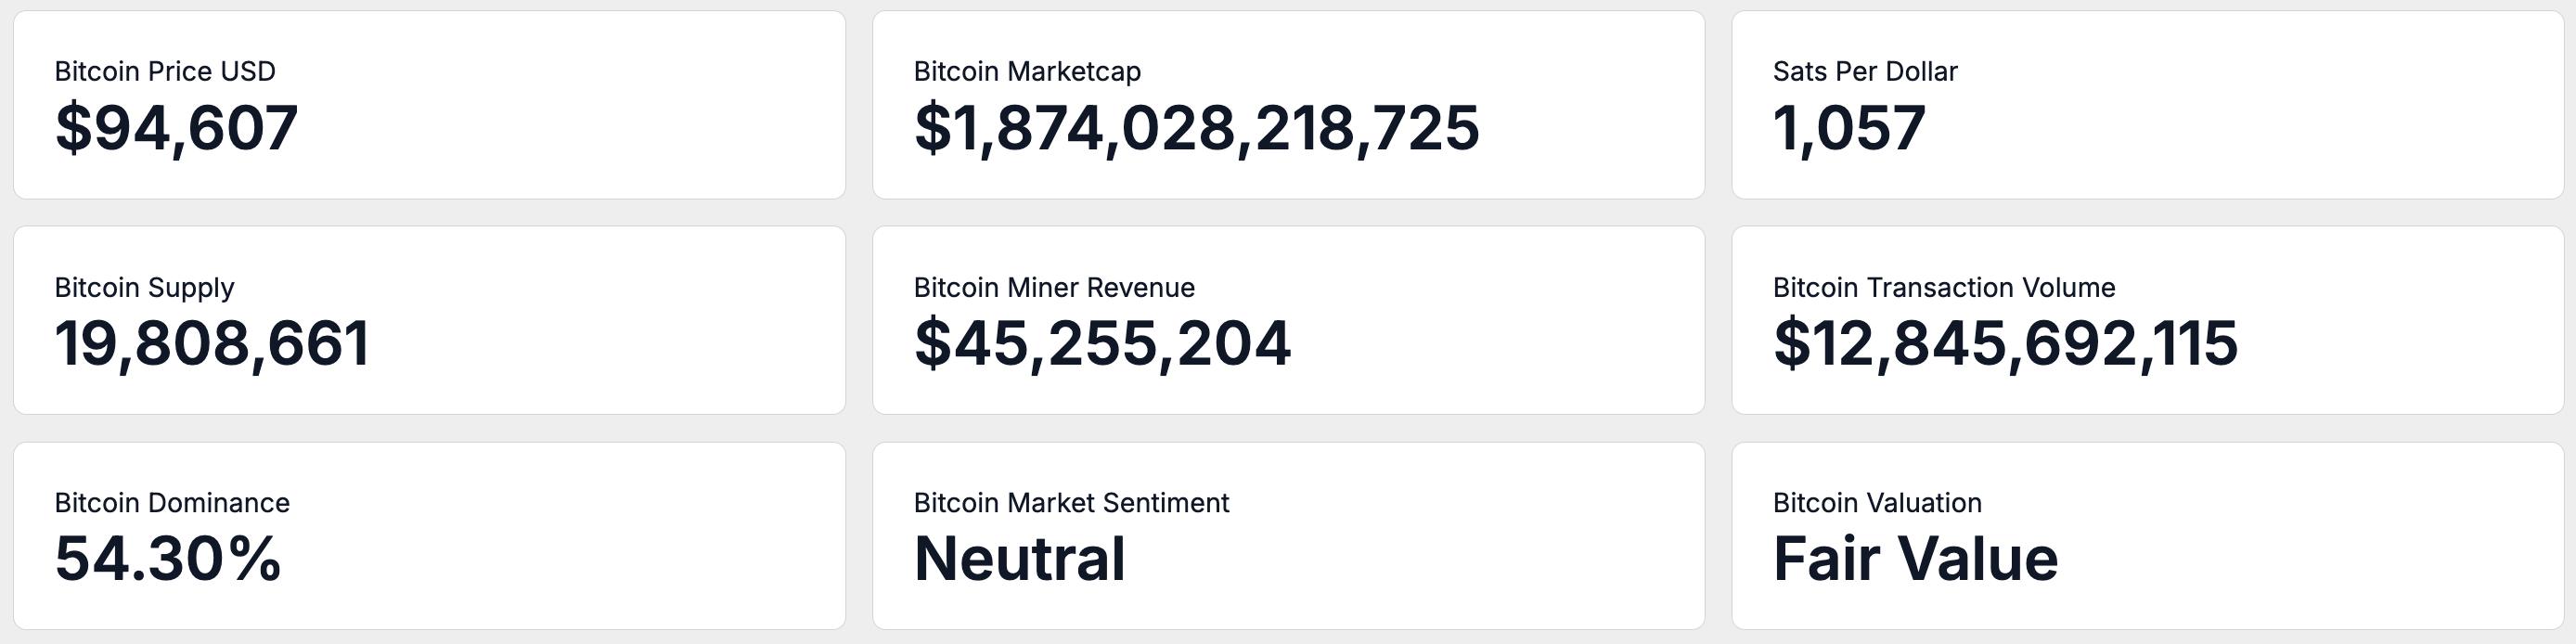The width and height of the screenshot is (2576, 644).
Task: Click the Bitcoin Supply label
Action: 144,288
